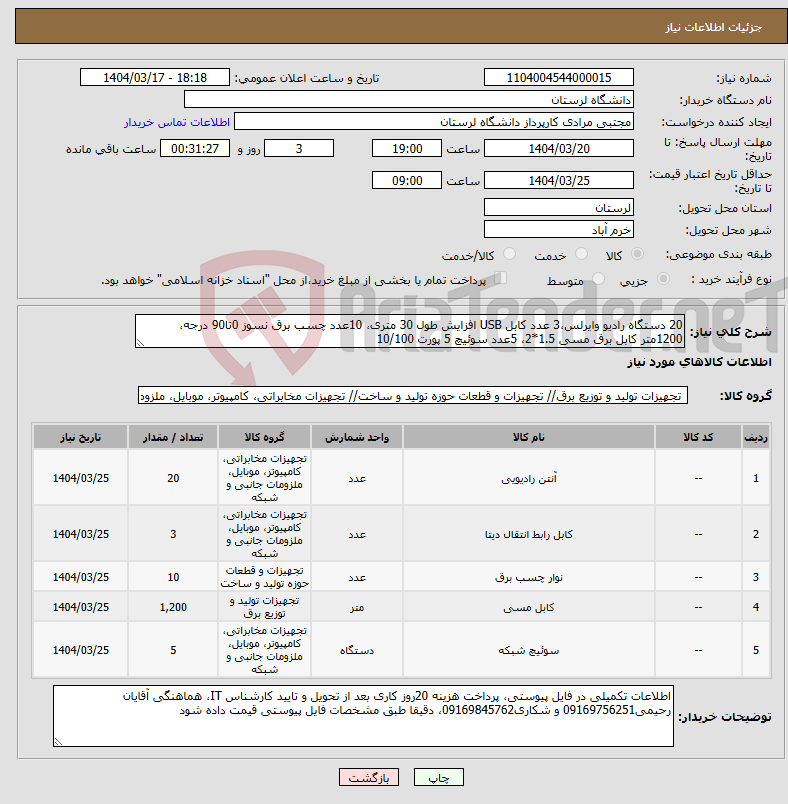The width and height of the screenshot is (788, 804).
Task: Click the گروه کالا column header
Action: click(x=265, y=437)
